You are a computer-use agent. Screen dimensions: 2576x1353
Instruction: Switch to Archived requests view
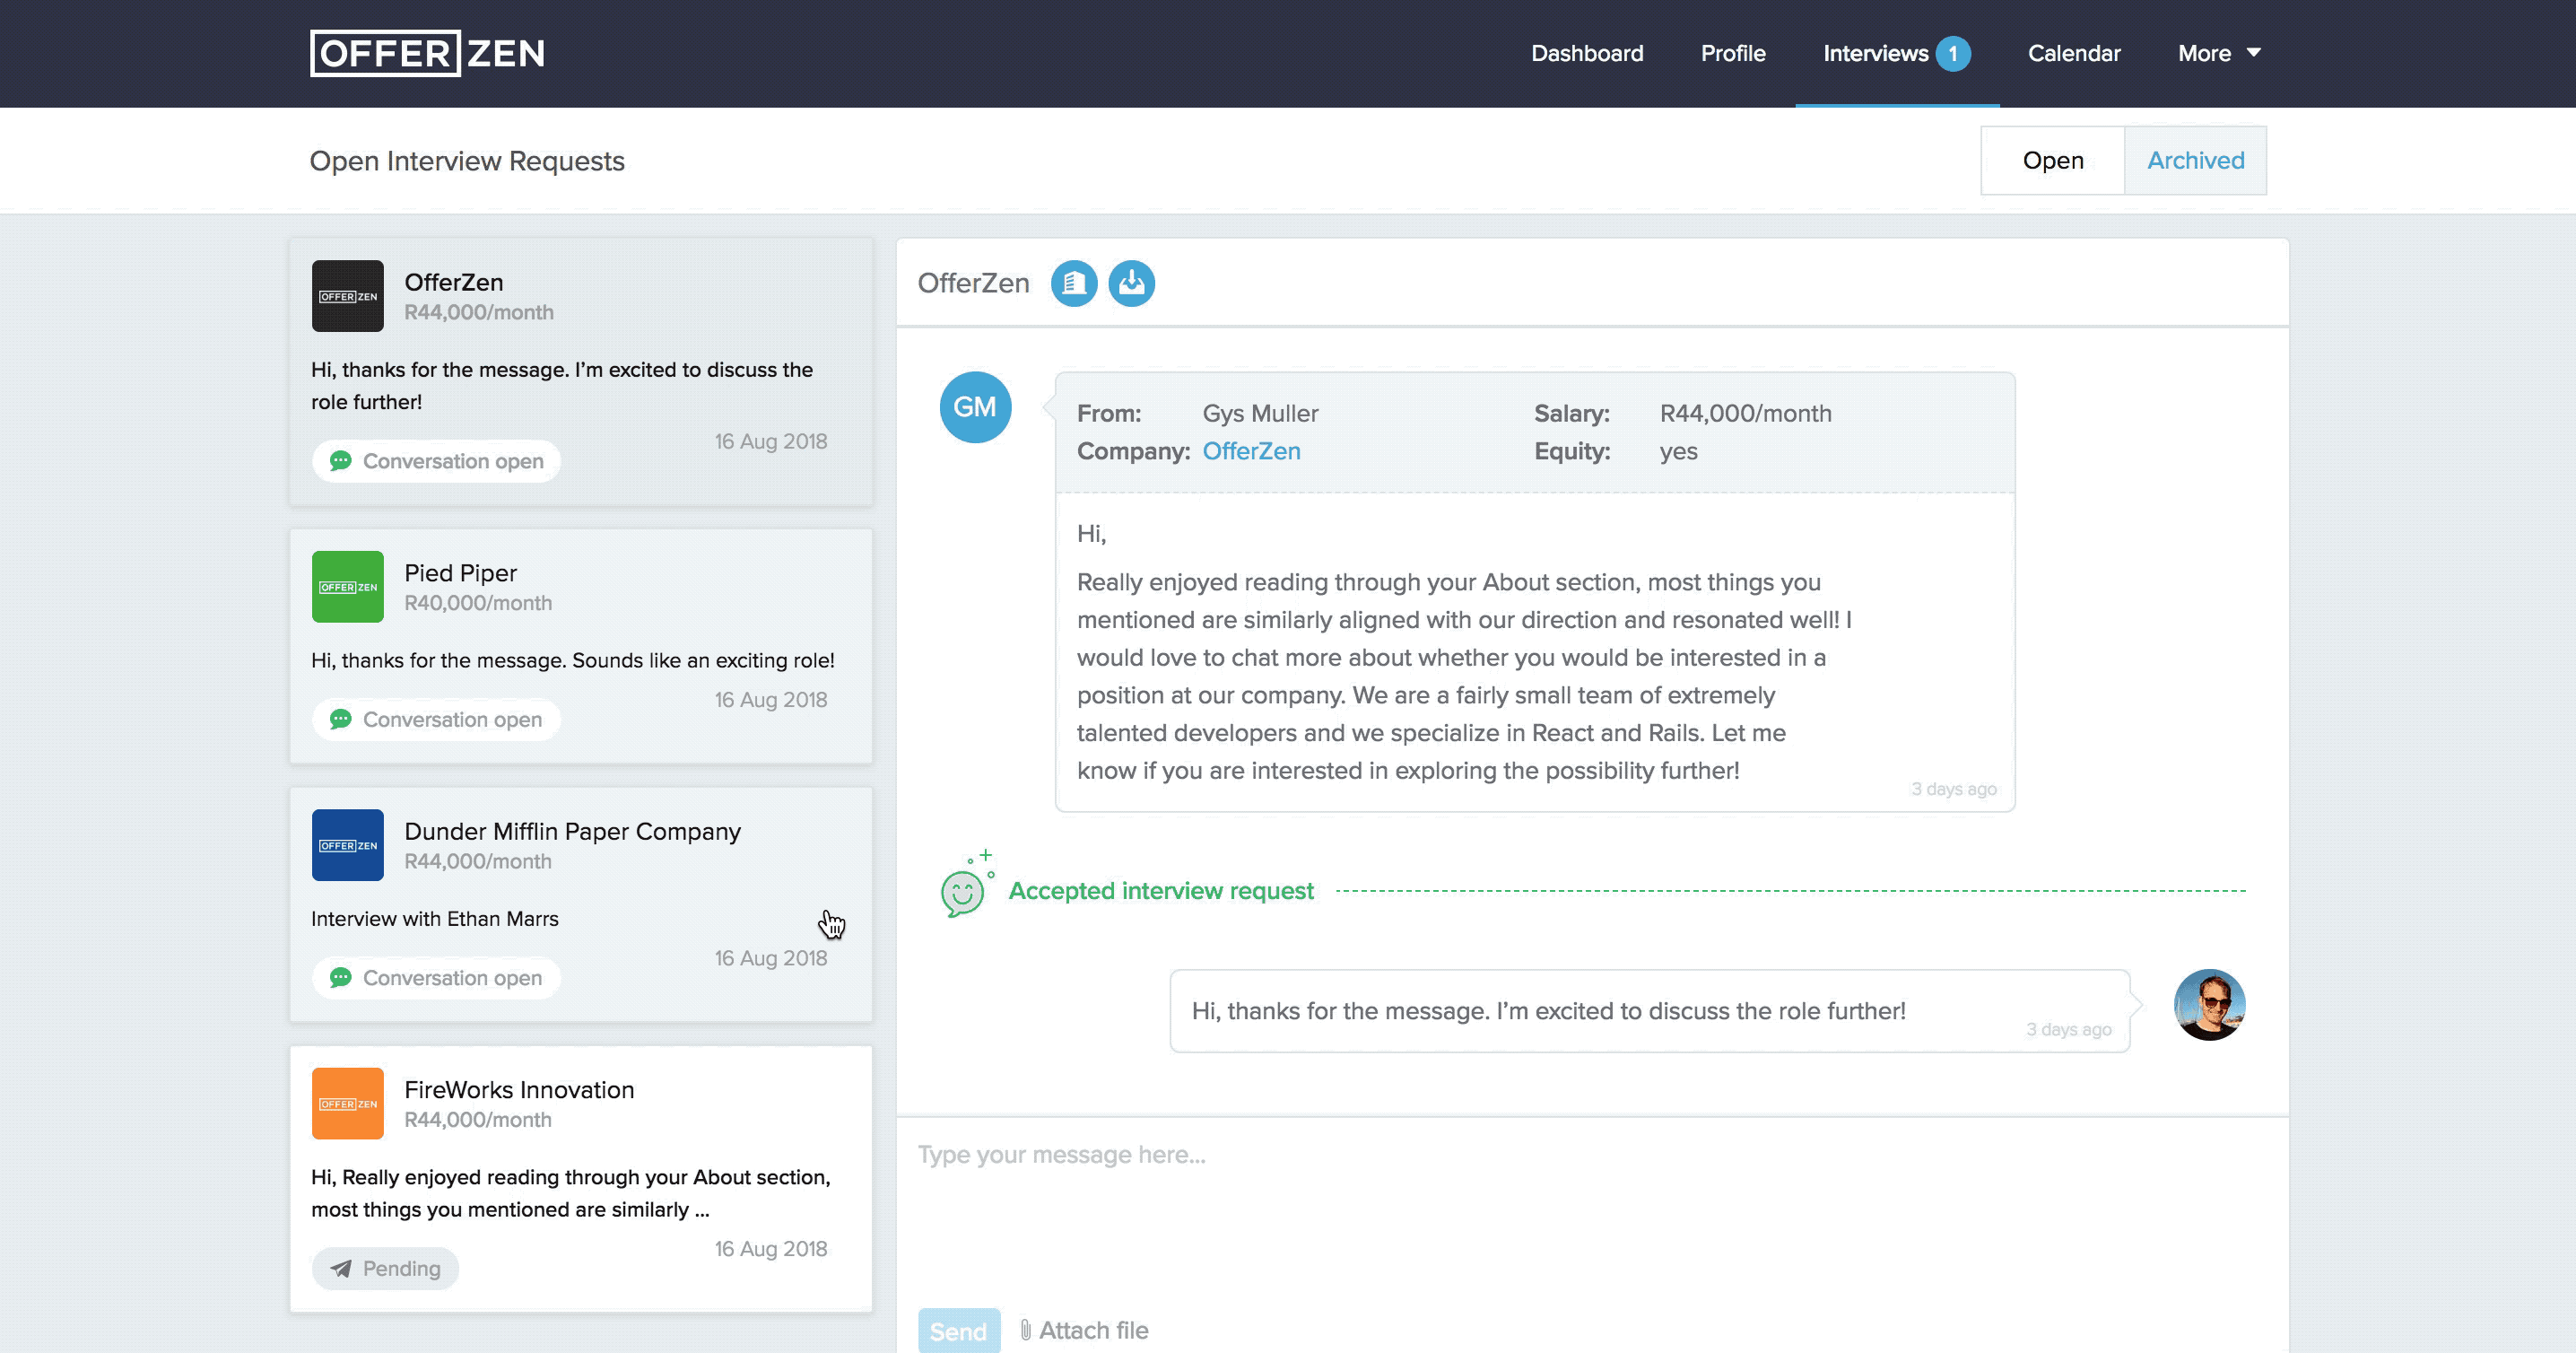click(x=2195, y=160)
